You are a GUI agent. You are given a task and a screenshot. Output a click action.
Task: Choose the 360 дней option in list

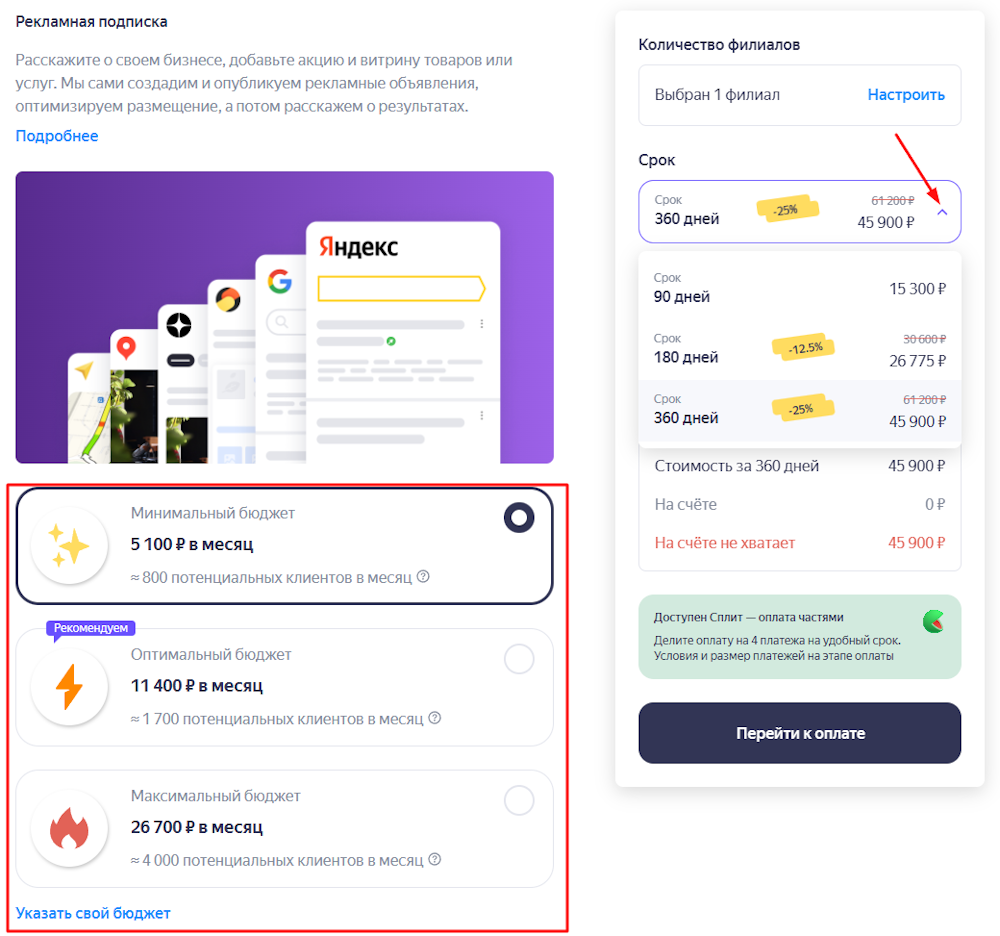(x=799, y=410)
